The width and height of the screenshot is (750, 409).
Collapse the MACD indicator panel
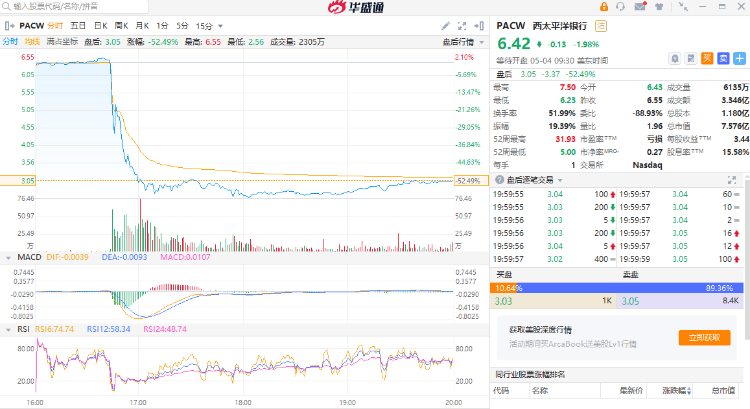coord(8,258)
